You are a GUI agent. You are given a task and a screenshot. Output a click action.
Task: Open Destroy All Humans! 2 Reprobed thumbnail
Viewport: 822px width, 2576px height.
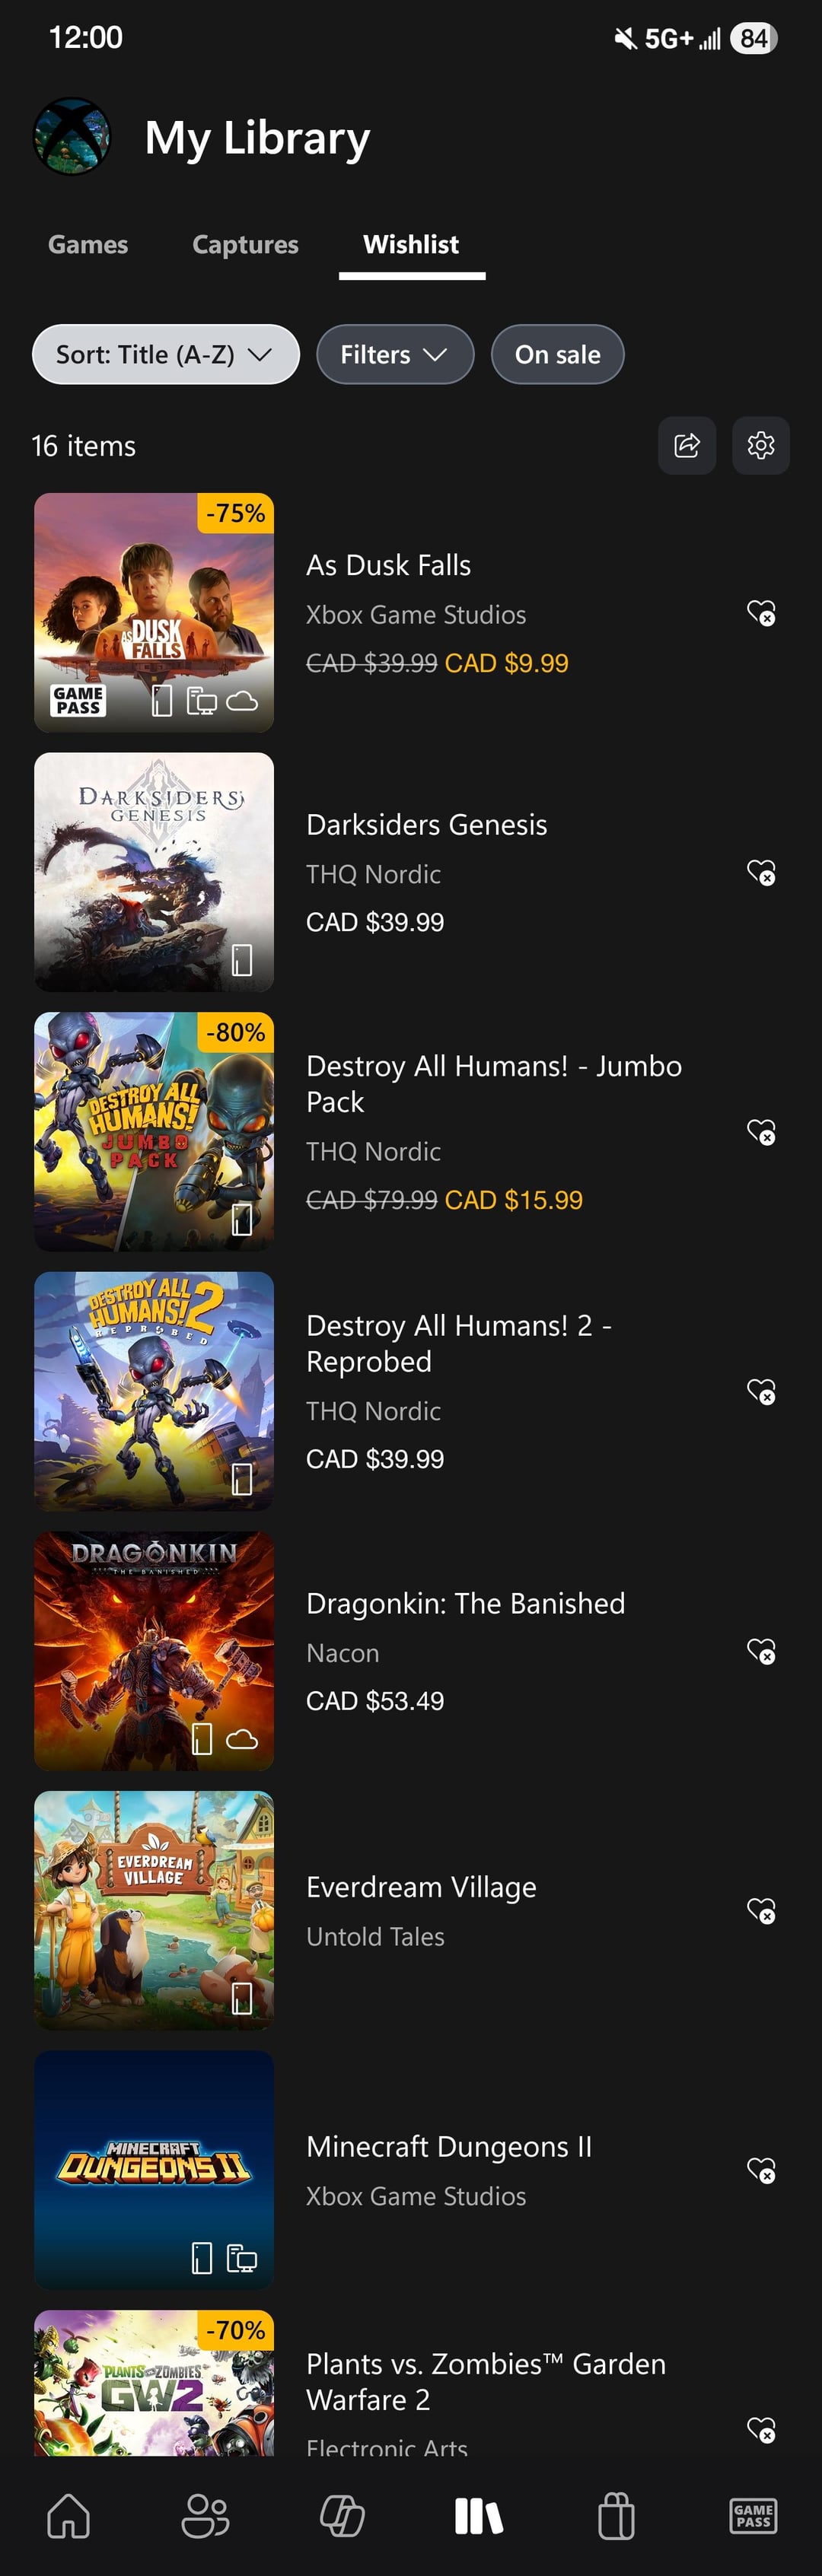point(154,1391)
